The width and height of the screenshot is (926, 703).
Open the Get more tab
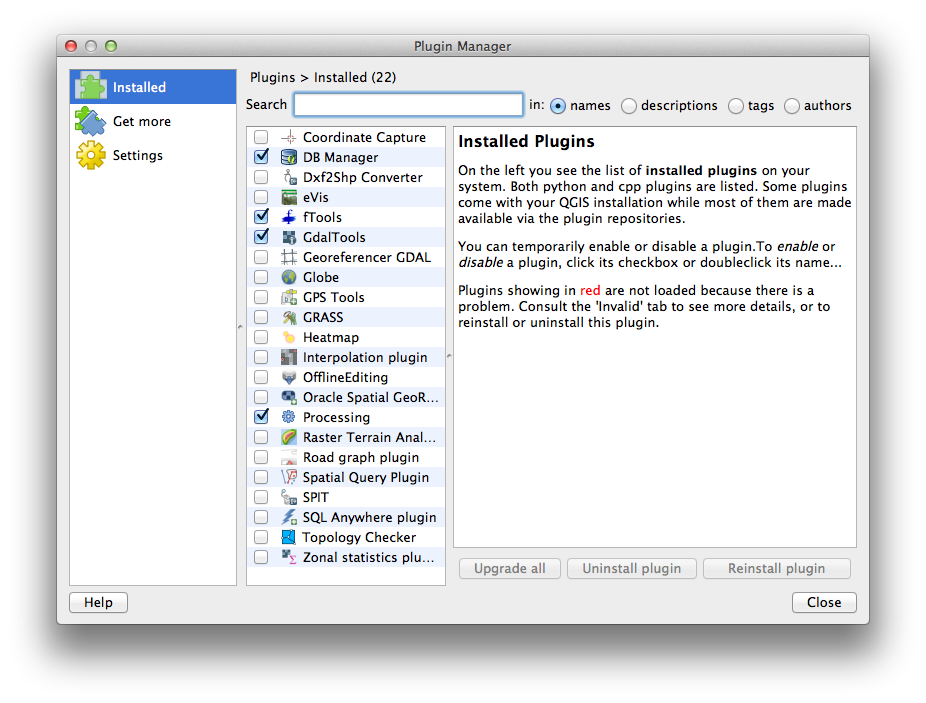141,121
